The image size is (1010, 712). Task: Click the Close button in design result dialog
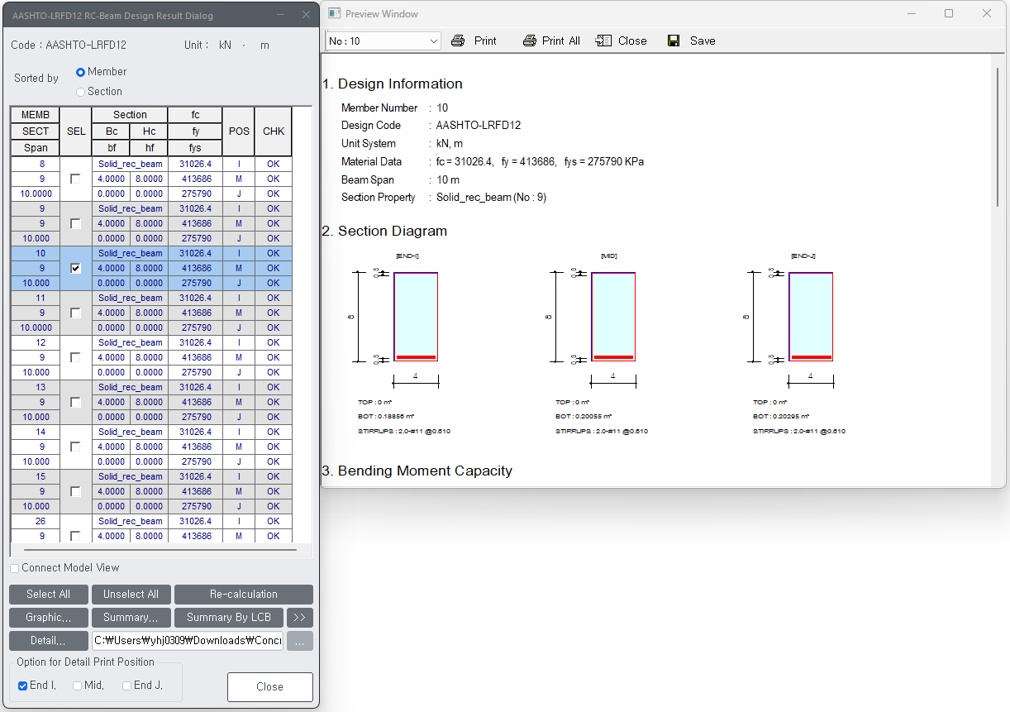[270, 687]
